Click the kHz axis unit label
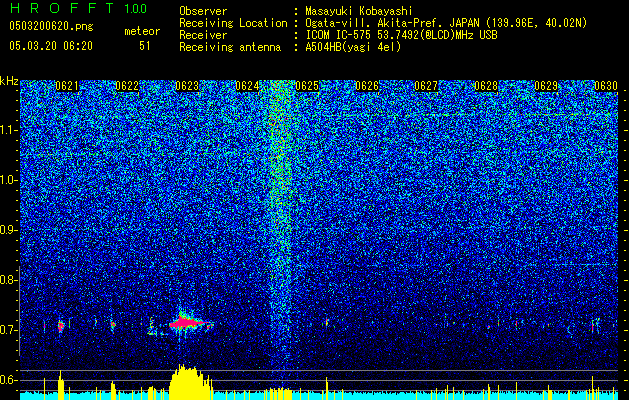 9,81
